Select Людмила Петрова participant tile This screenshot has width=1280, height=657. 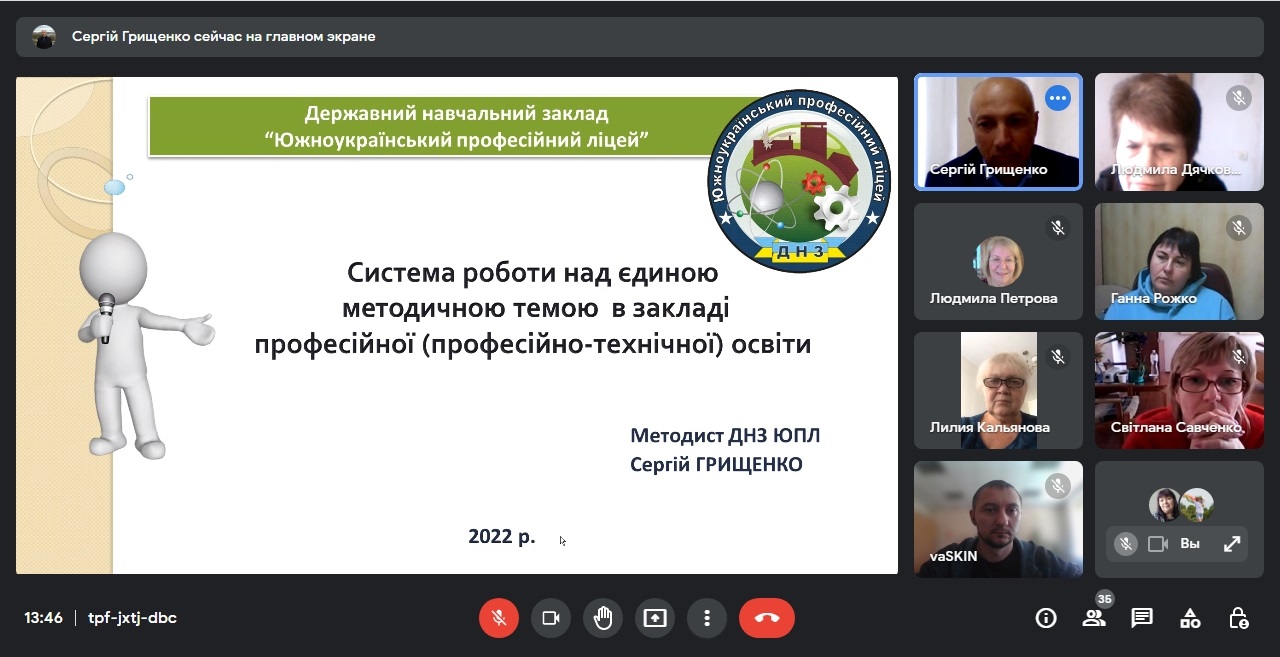998,262
